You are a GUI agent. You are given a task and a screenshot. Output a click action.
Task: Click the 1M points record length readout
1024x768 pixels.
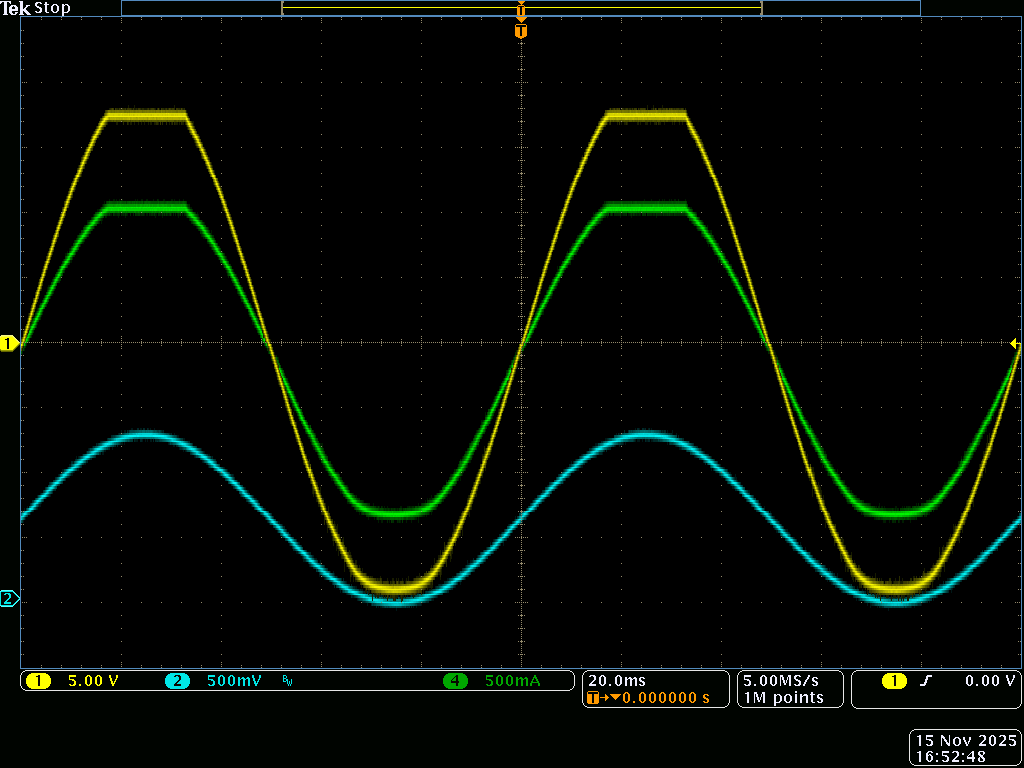click(782, 697)
